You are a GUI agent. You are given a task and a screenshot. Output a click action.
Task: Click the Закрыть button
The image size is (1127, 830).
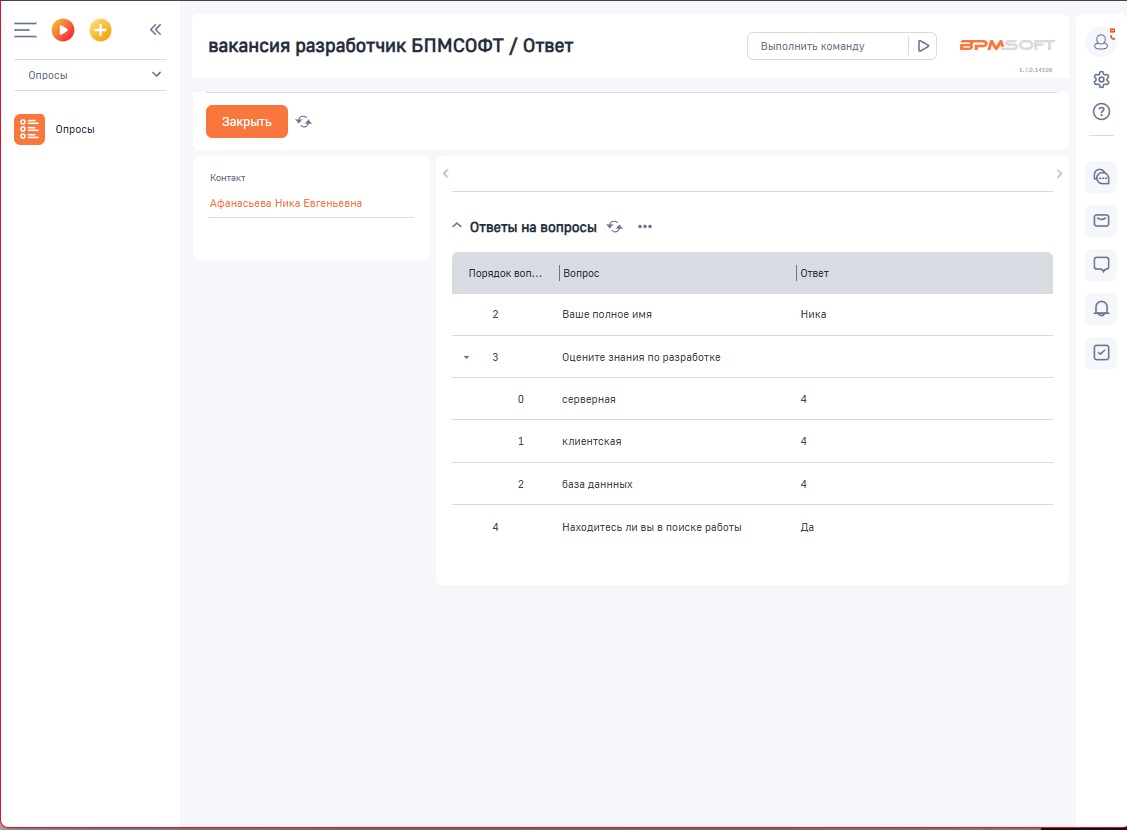coord(246,121)
